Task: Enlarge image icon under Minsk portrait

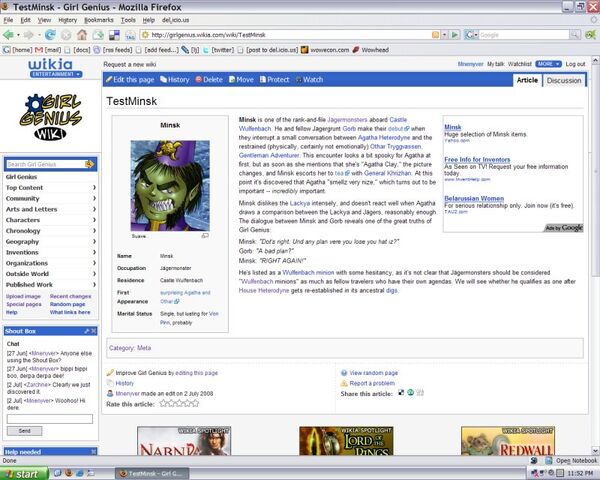Action: tap(205, 235)
